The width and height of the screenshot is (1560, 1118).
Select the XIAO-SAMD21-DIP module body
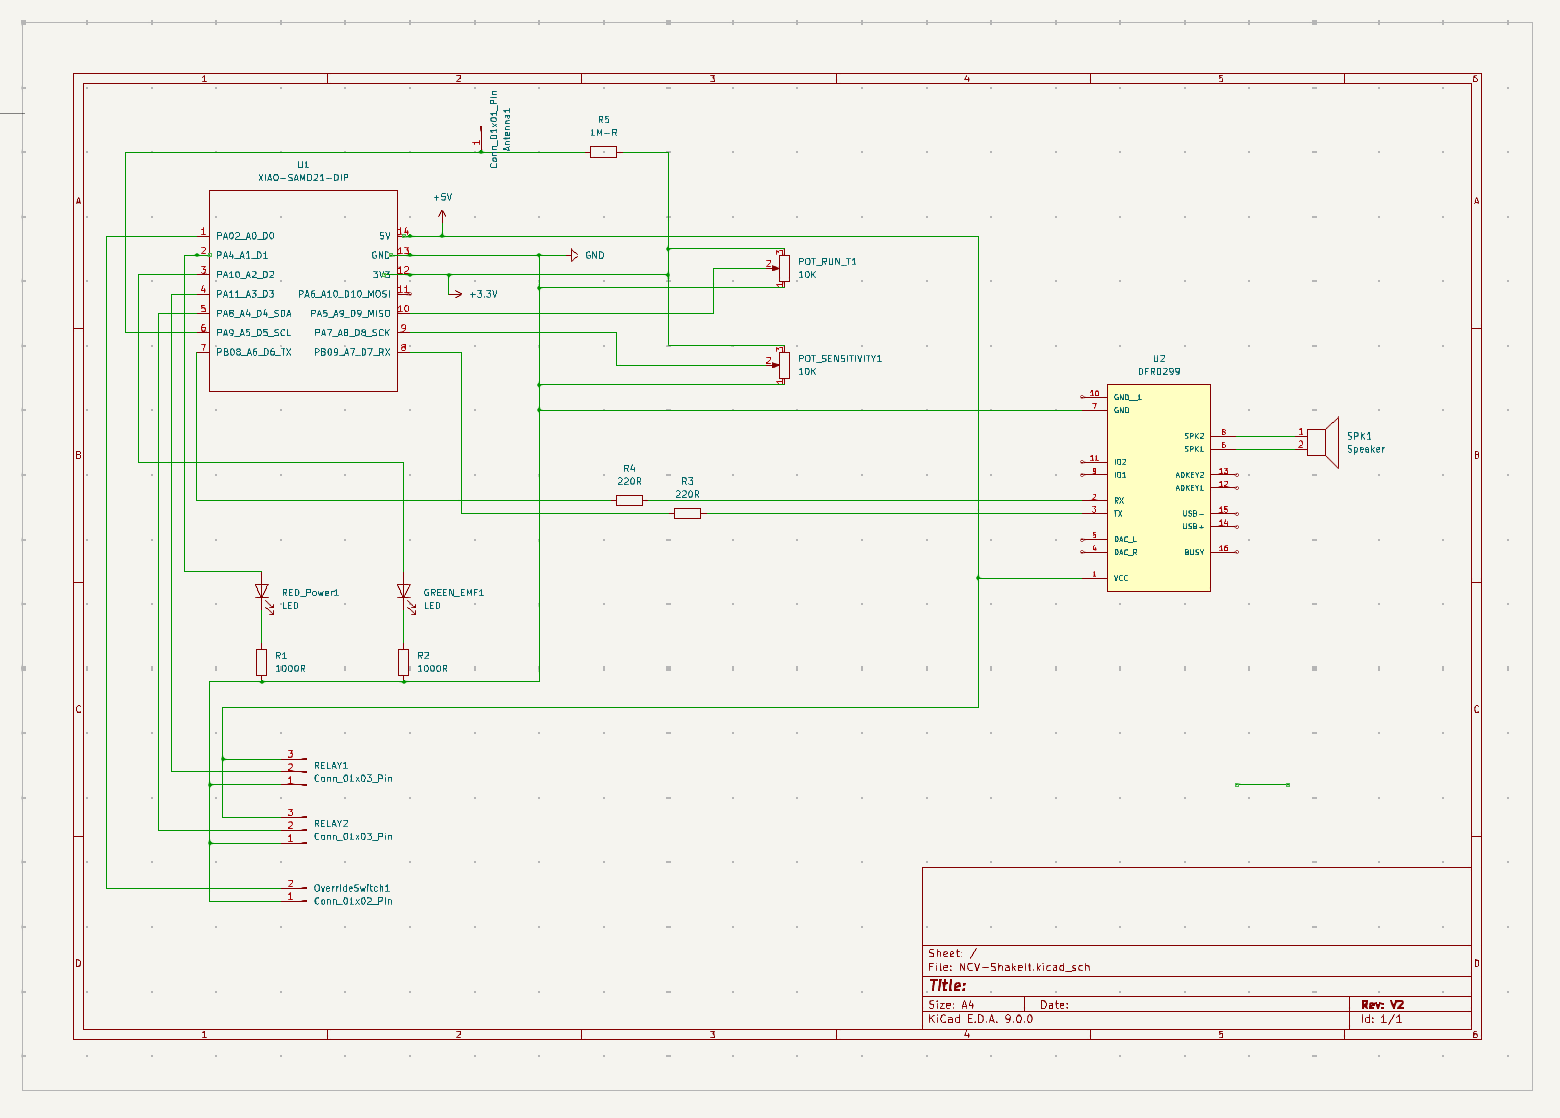click(x=303, y=290)
